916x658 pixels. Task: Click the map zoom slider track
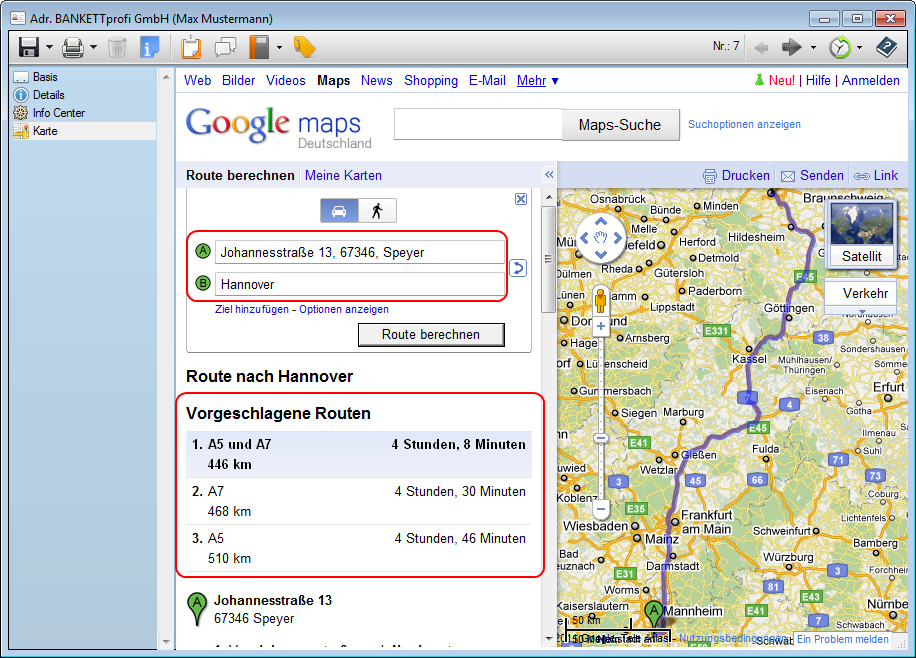tap(600, 400)
